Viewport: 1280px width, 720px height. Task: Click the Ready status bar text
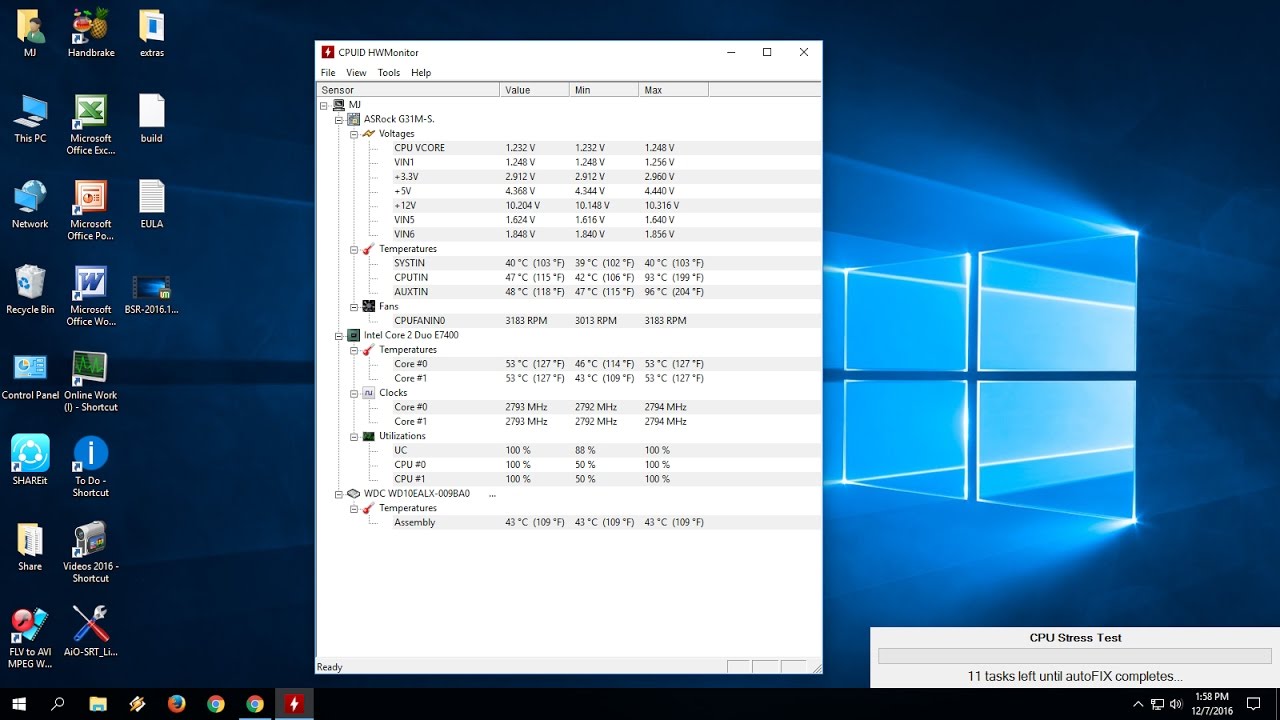coord(330,667)
